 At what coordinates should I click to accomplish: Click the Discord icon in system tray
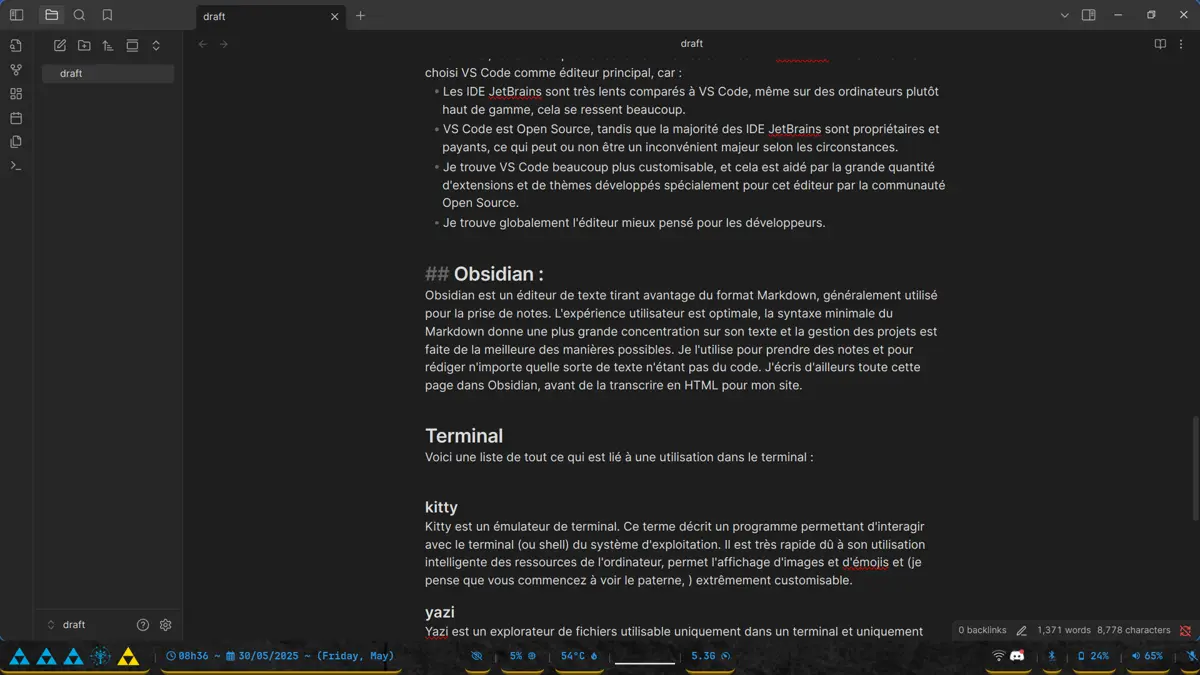[1017, 656]
